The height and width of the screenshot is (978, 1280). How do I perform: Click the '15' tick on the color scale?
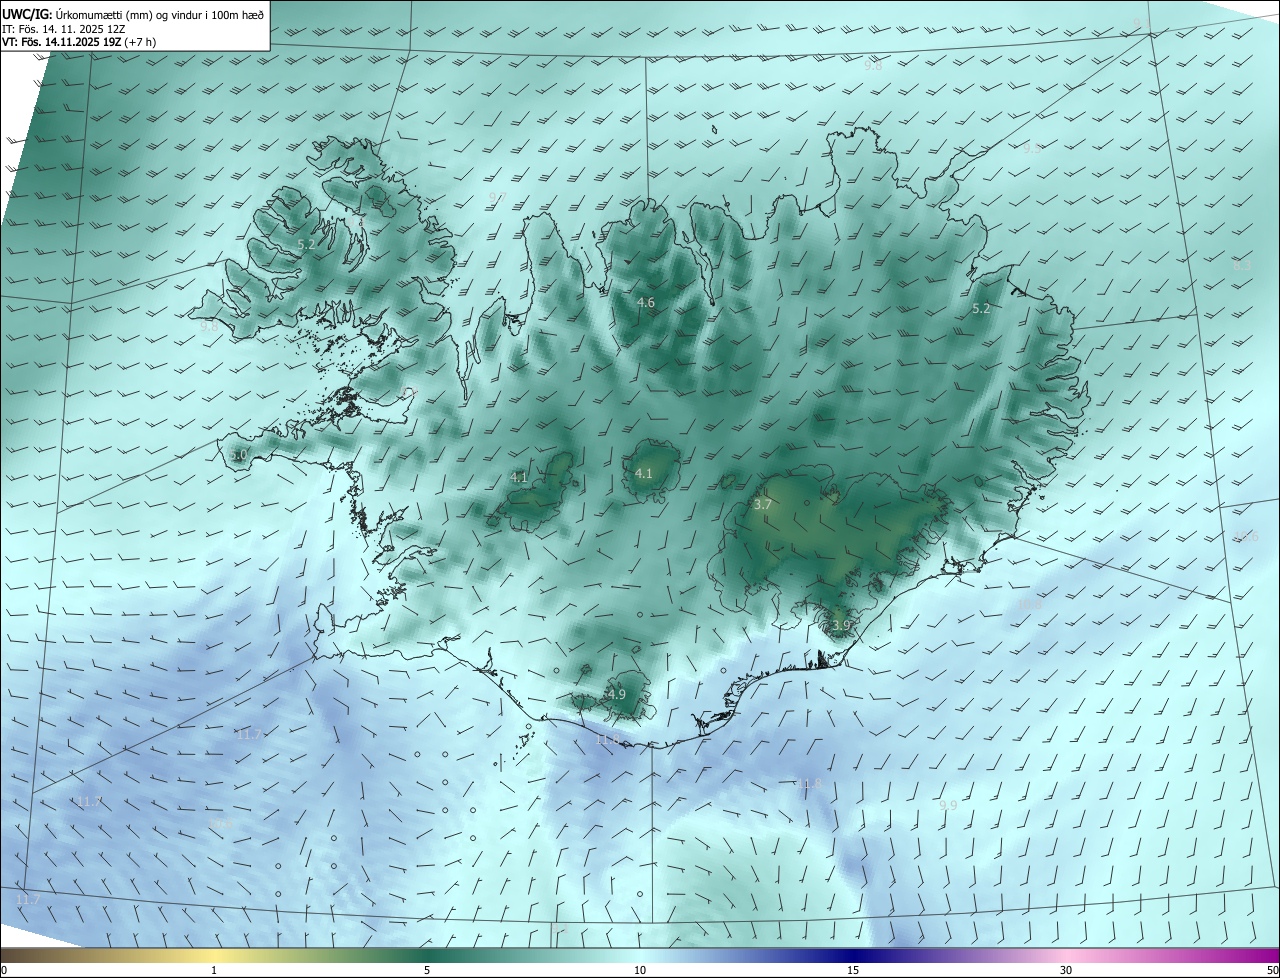[853, 970]
